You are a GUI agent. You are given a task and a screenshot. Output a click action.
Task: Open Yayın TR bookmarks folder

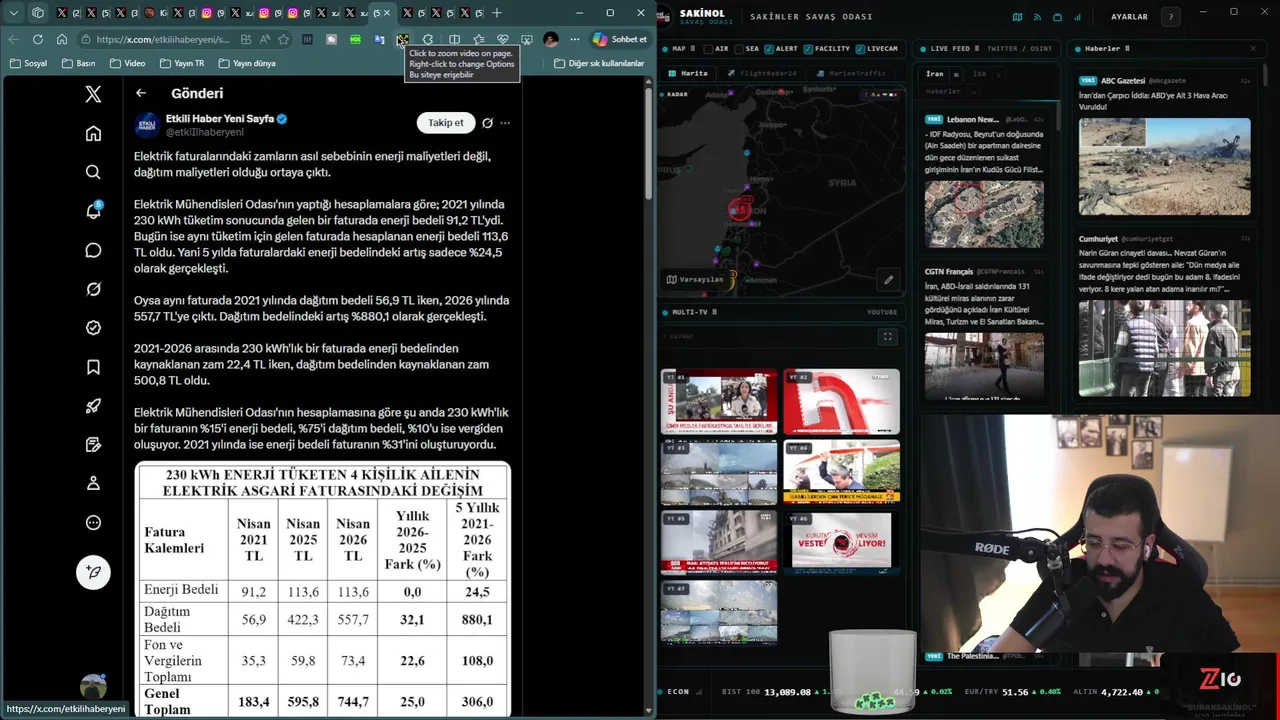point(181,63)
